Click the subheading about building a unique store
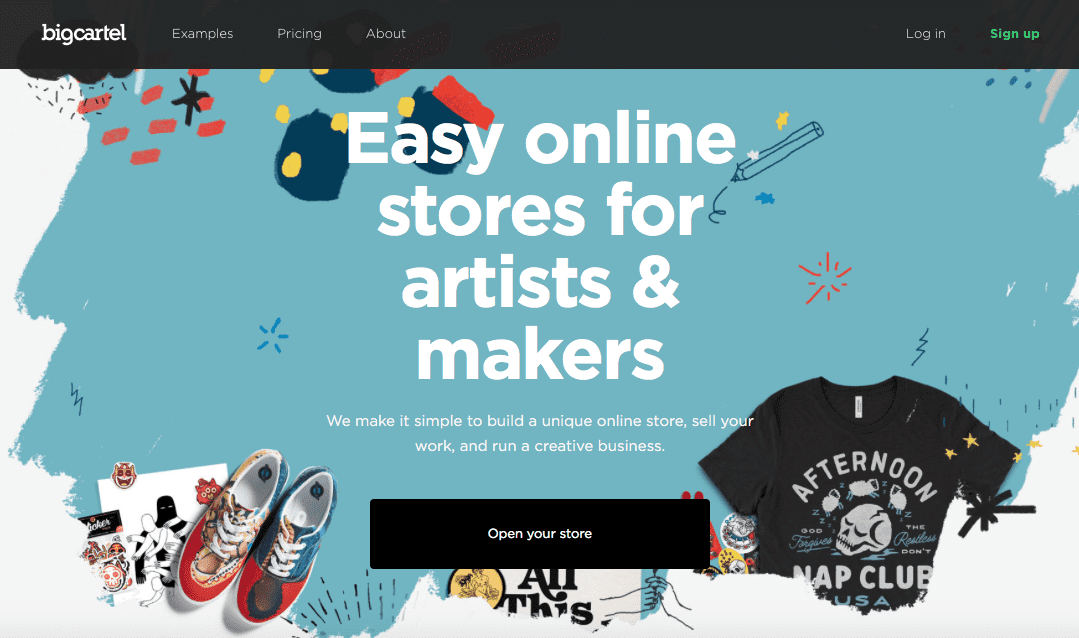 point(540,433)
